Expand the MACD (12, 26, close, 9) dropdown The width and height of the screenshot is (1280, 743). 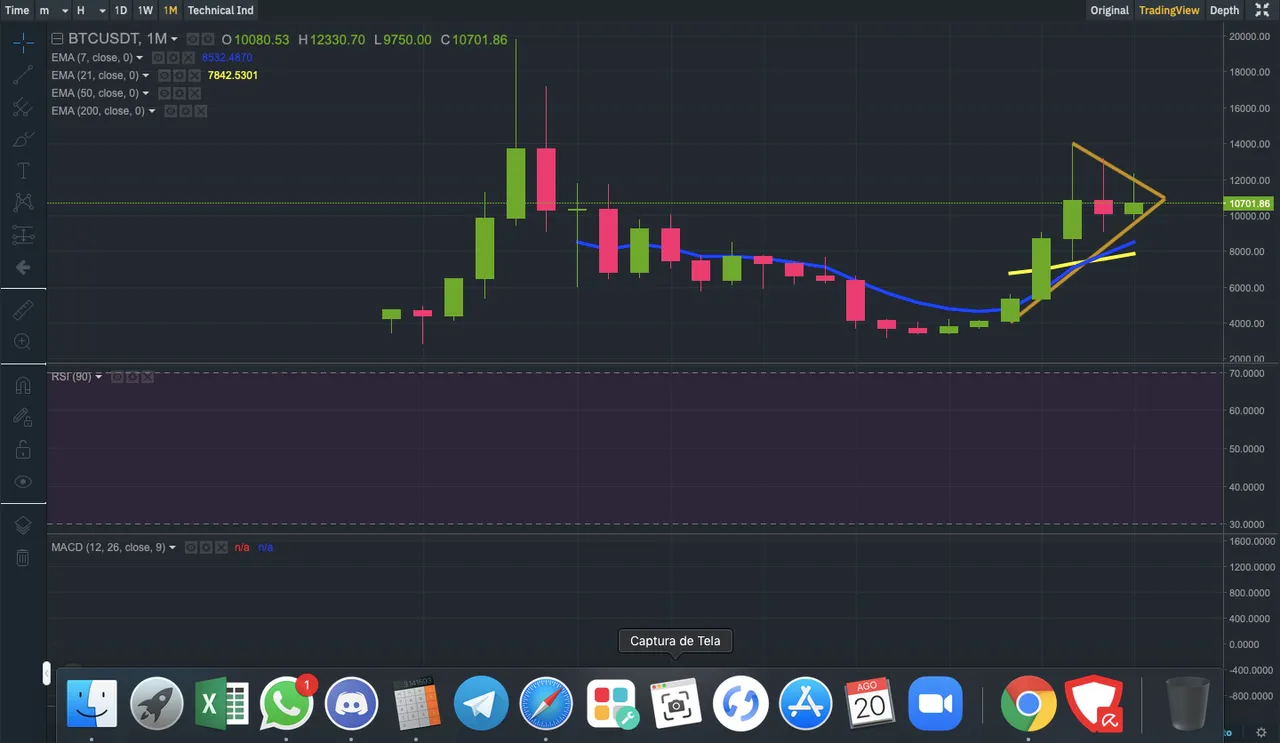(x=172, y=548)
